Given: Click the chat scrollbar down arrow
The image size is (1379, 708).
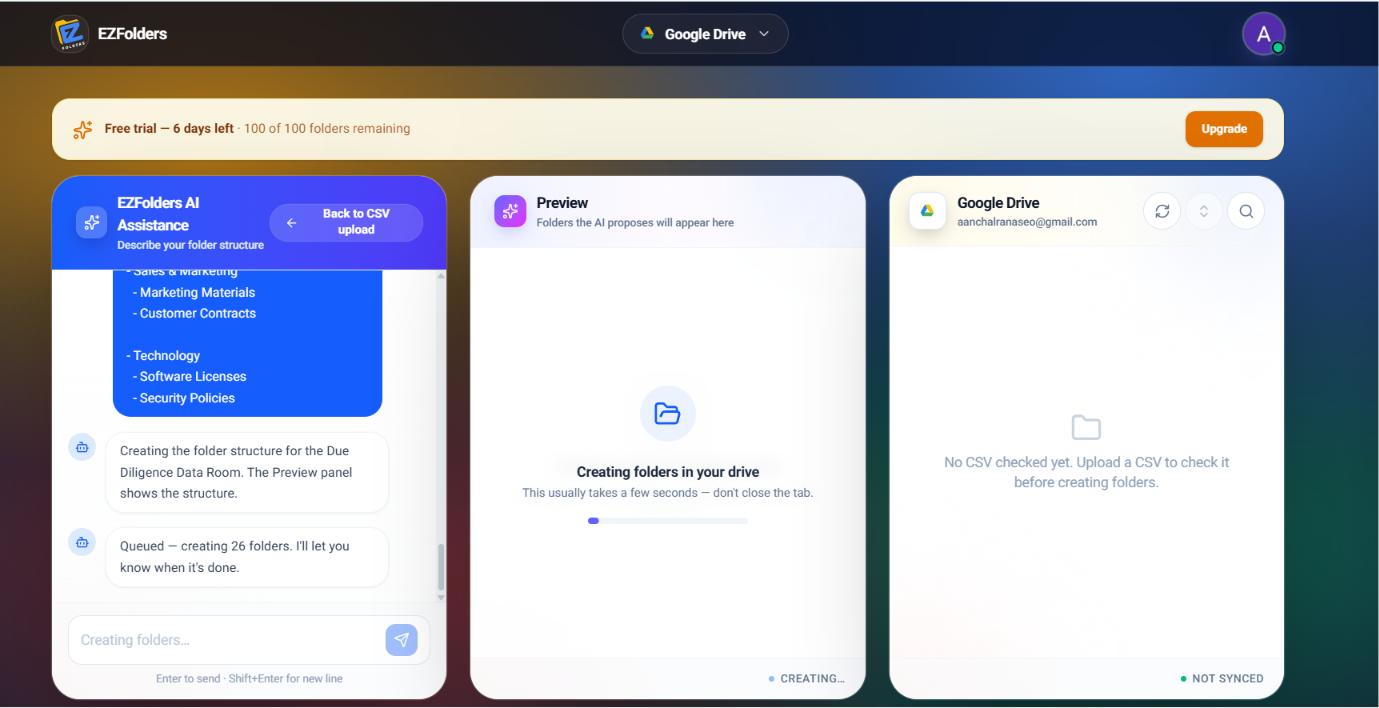Looking at the screenshot, I should pos(441,598).
